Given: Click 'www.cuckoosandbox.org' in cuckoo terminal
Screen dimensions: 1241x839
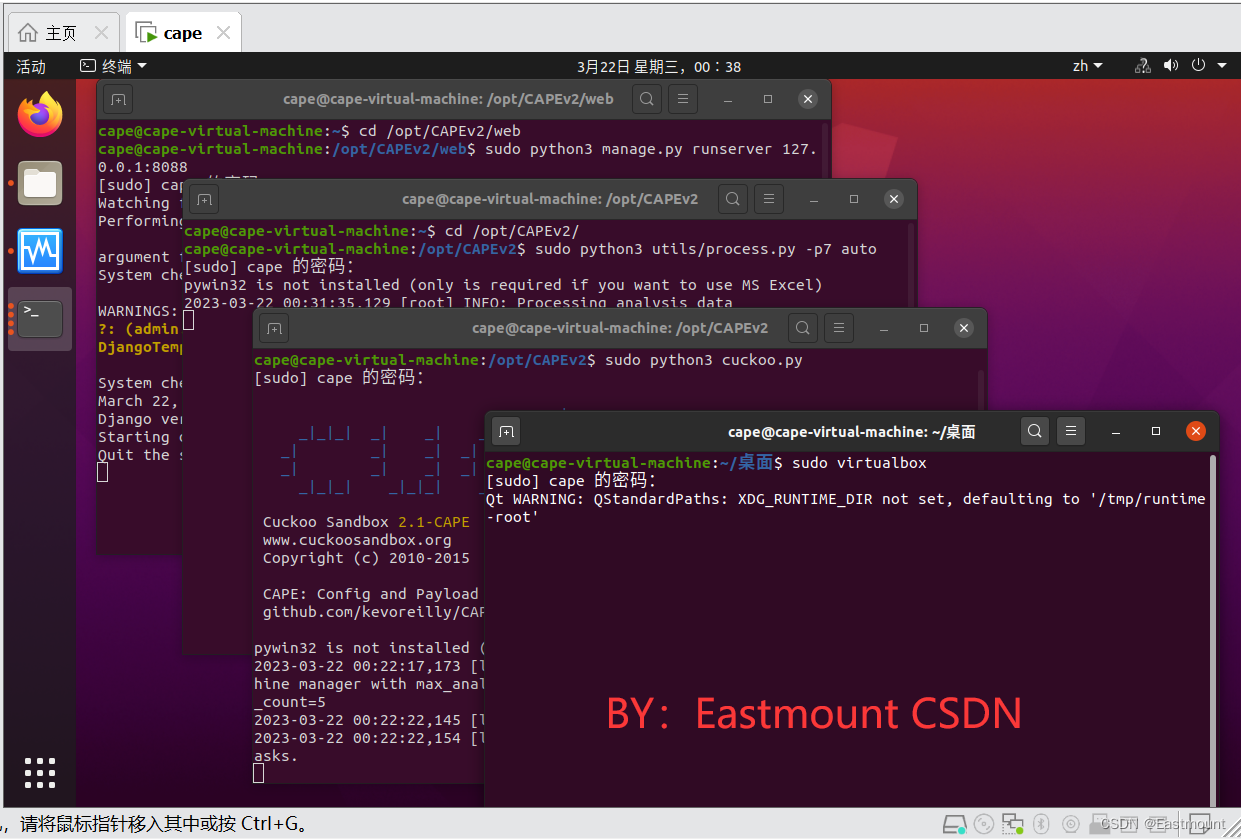Looking at the screenshot, I should click(x=357, y=540).
